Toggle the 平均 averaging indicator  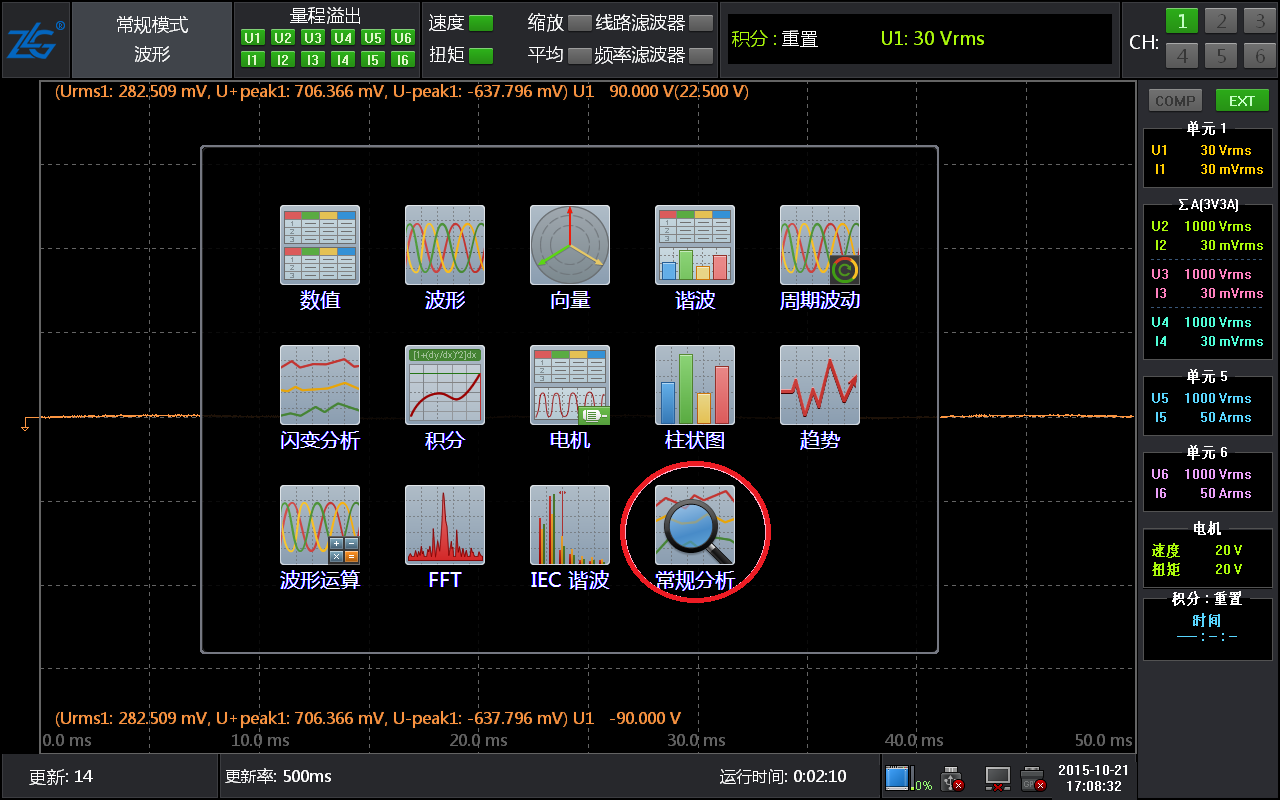click(580, 56)
